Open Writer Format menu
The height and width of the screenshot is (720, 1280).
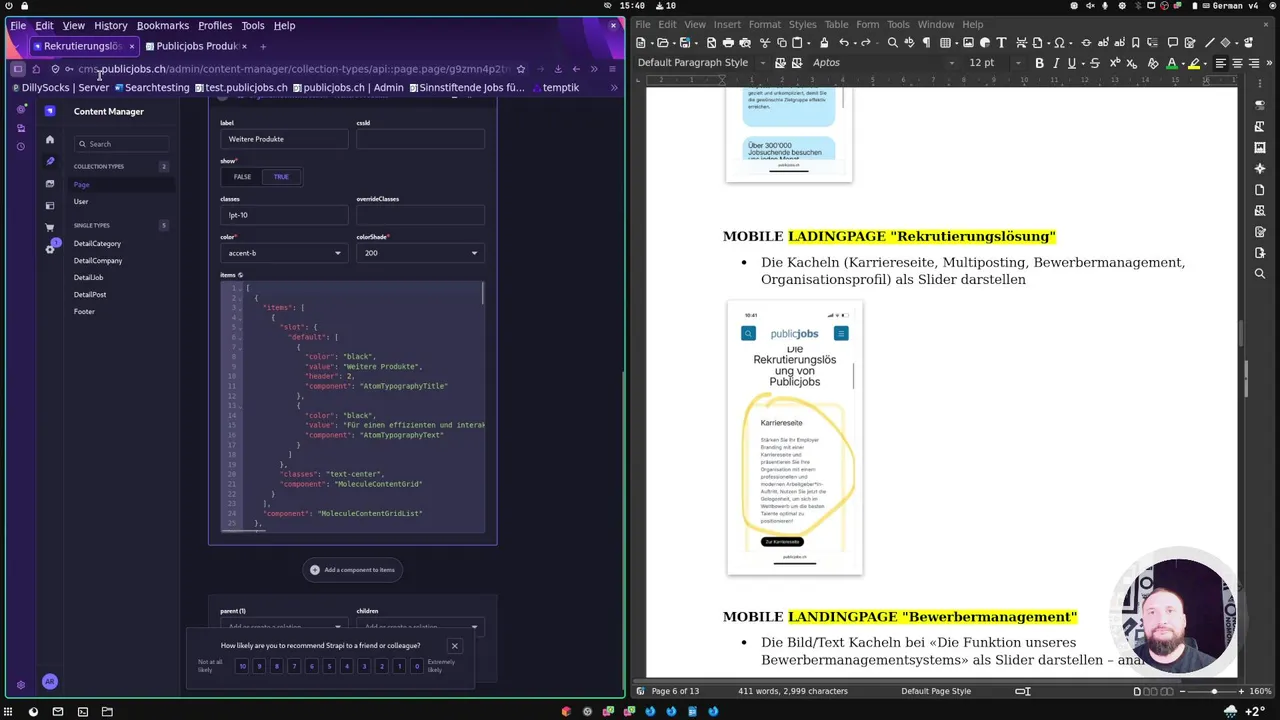tap(765, 25)
